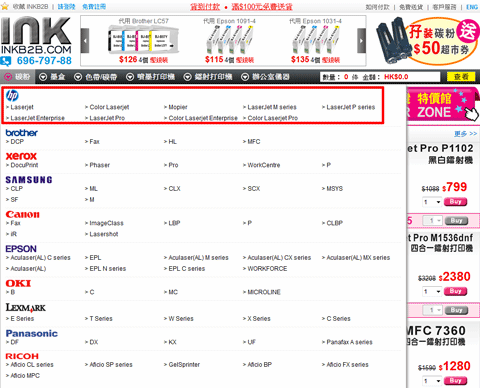Click the favorite star icon at top left
The image size is (480, 388).
(x=5, y=7)
